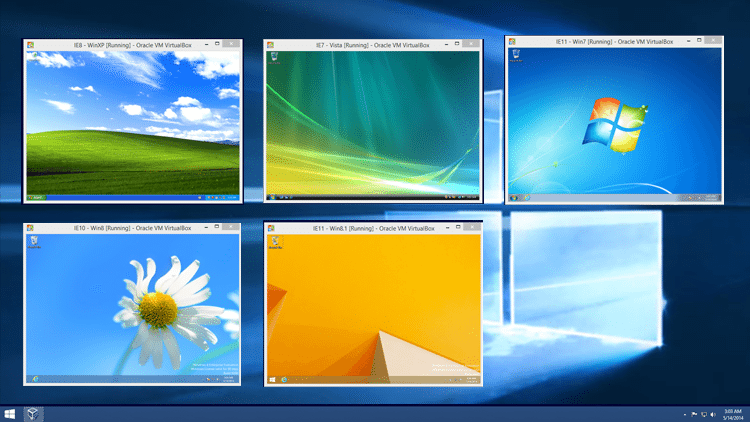Open the network tray icon on host
The image size is (750, 422).
coord(704,414)
